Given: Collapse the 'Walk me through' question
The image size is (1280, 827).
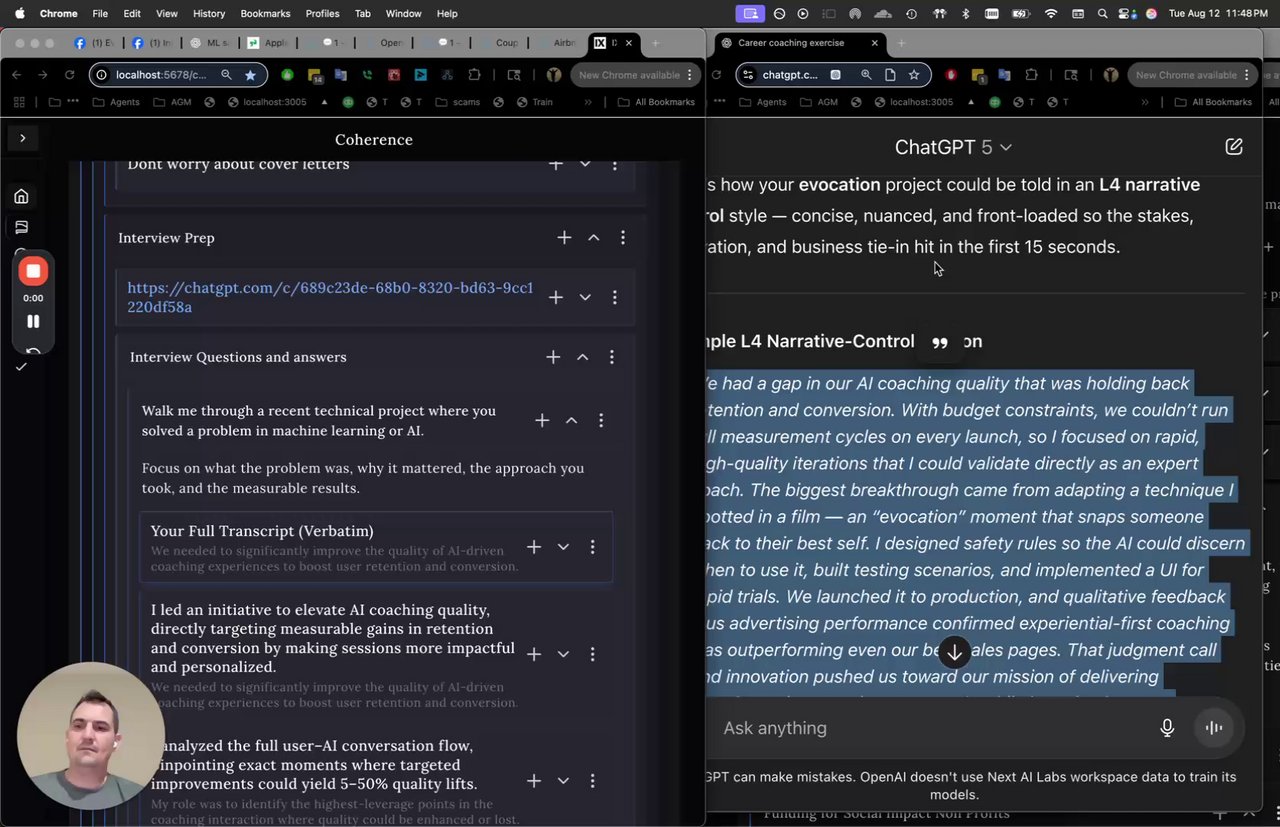Looking at the screenshot, I should [x=571, y=421].
